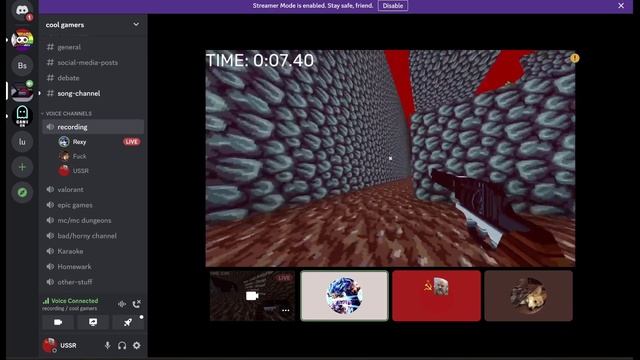This screenshot has width=640, height=360.
Task: Click Add a Server plus icon
Action: point(22,167)
